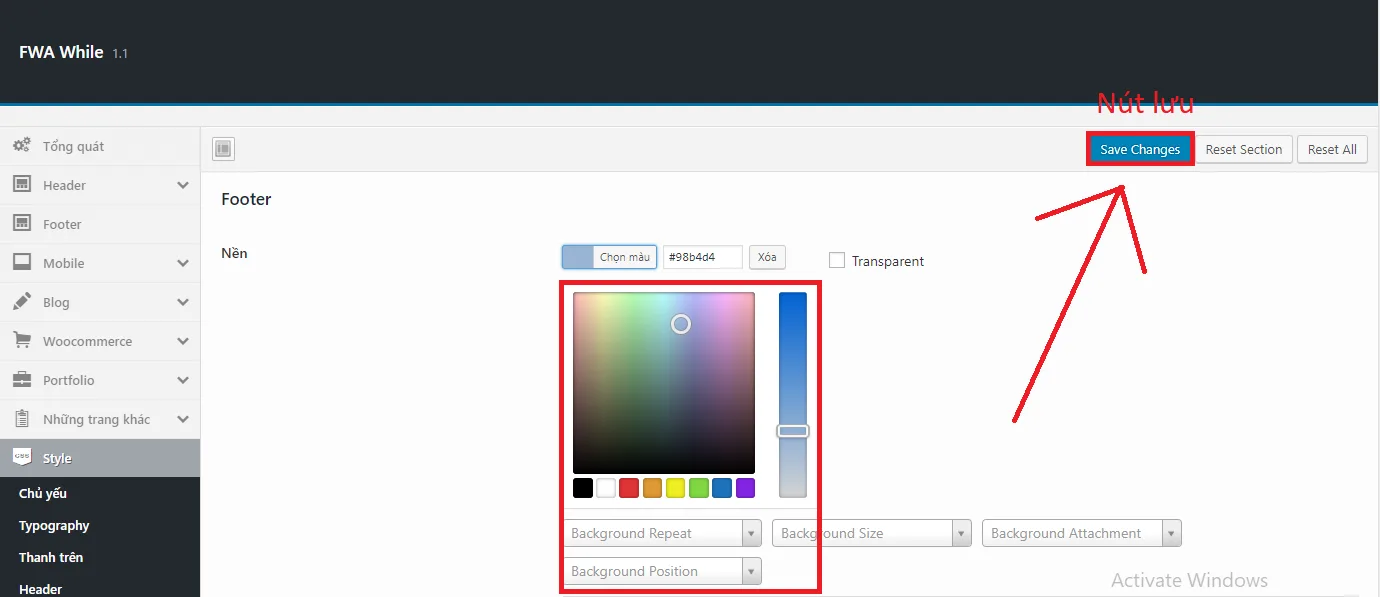Pick the white palette swatch
1380x597 pixels.
click(x=606, y=488)
